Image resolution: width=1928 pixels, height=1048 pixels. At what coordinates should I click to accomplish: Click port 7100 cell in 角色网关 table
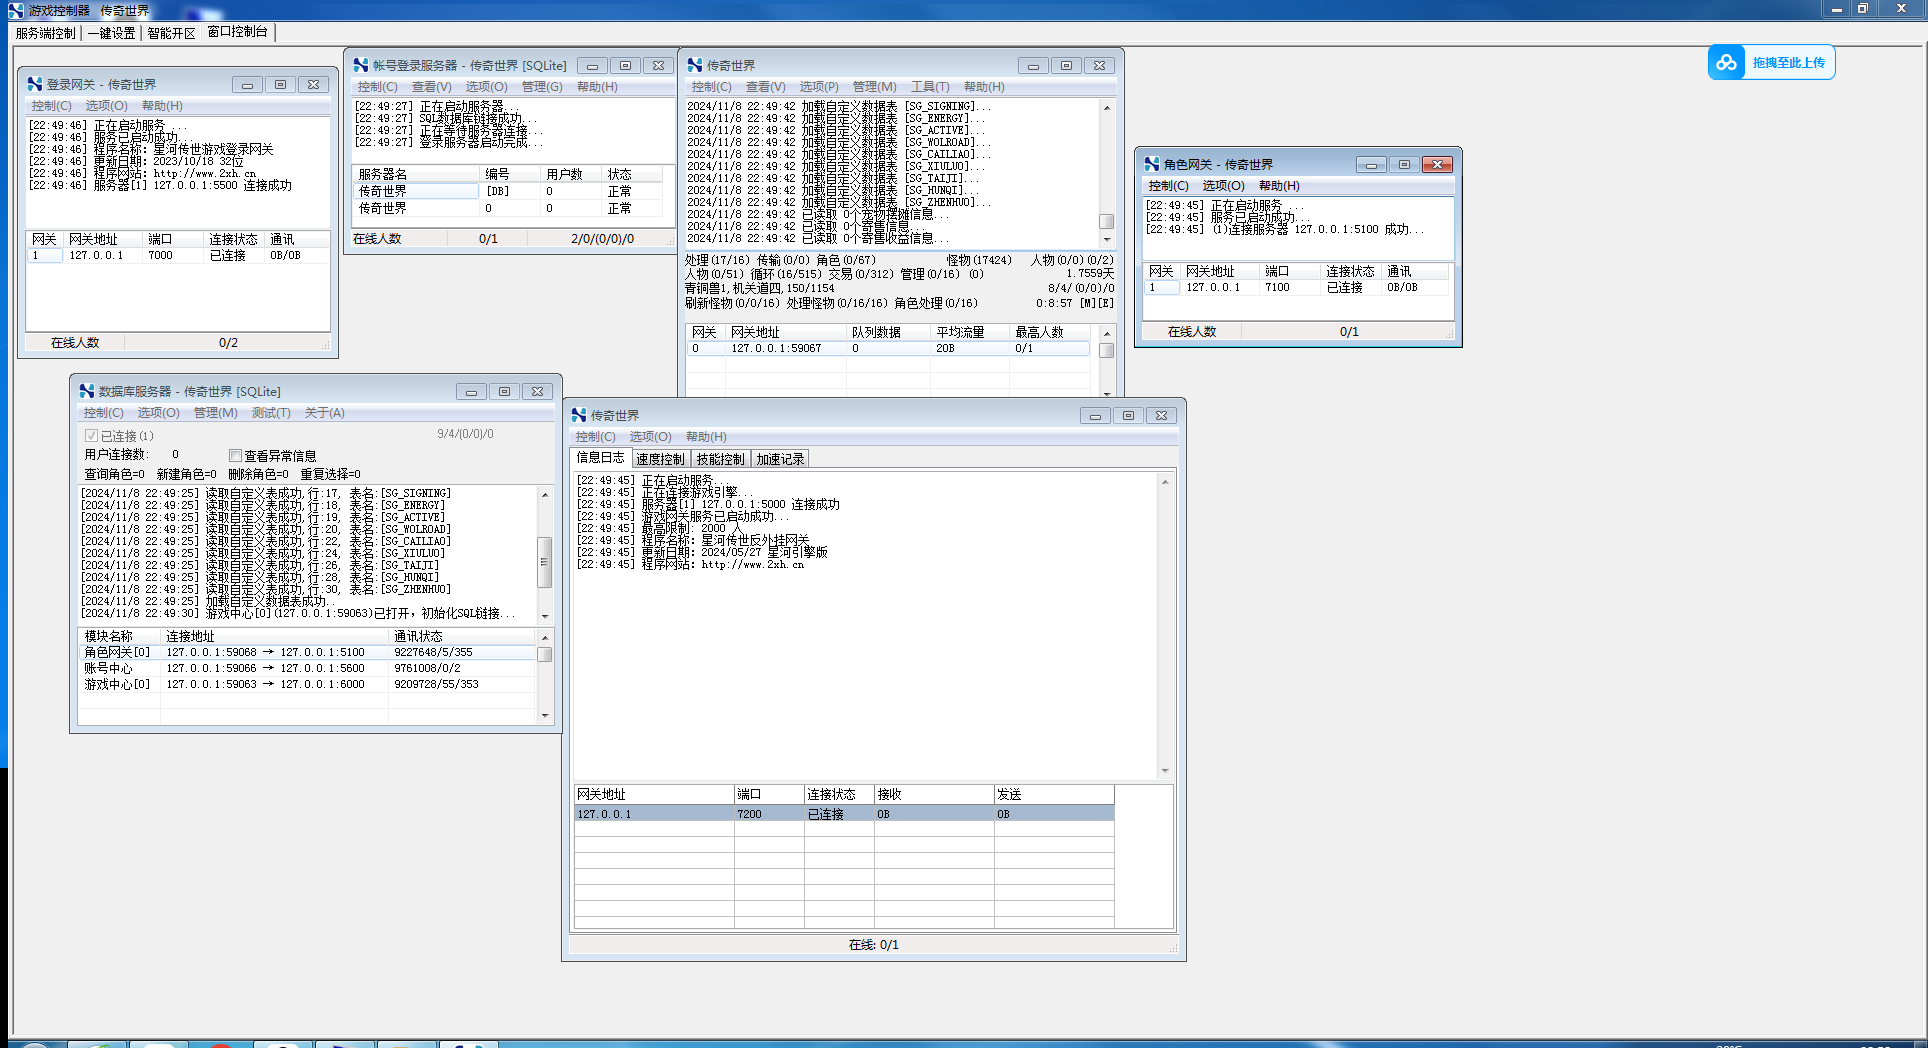tap(1277, 288)
